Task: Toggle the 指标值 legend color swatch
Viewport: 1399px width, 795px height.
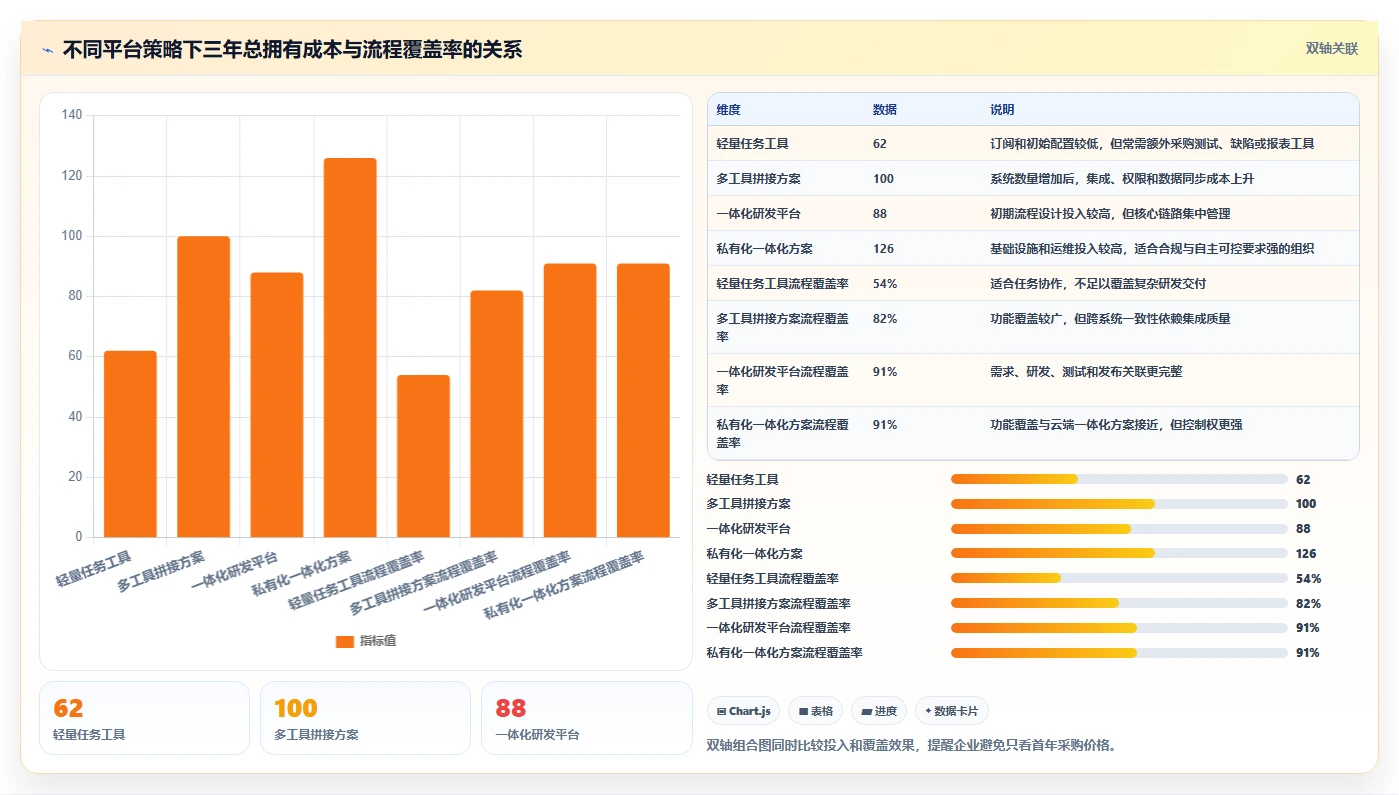Action: tap(345, 641)
